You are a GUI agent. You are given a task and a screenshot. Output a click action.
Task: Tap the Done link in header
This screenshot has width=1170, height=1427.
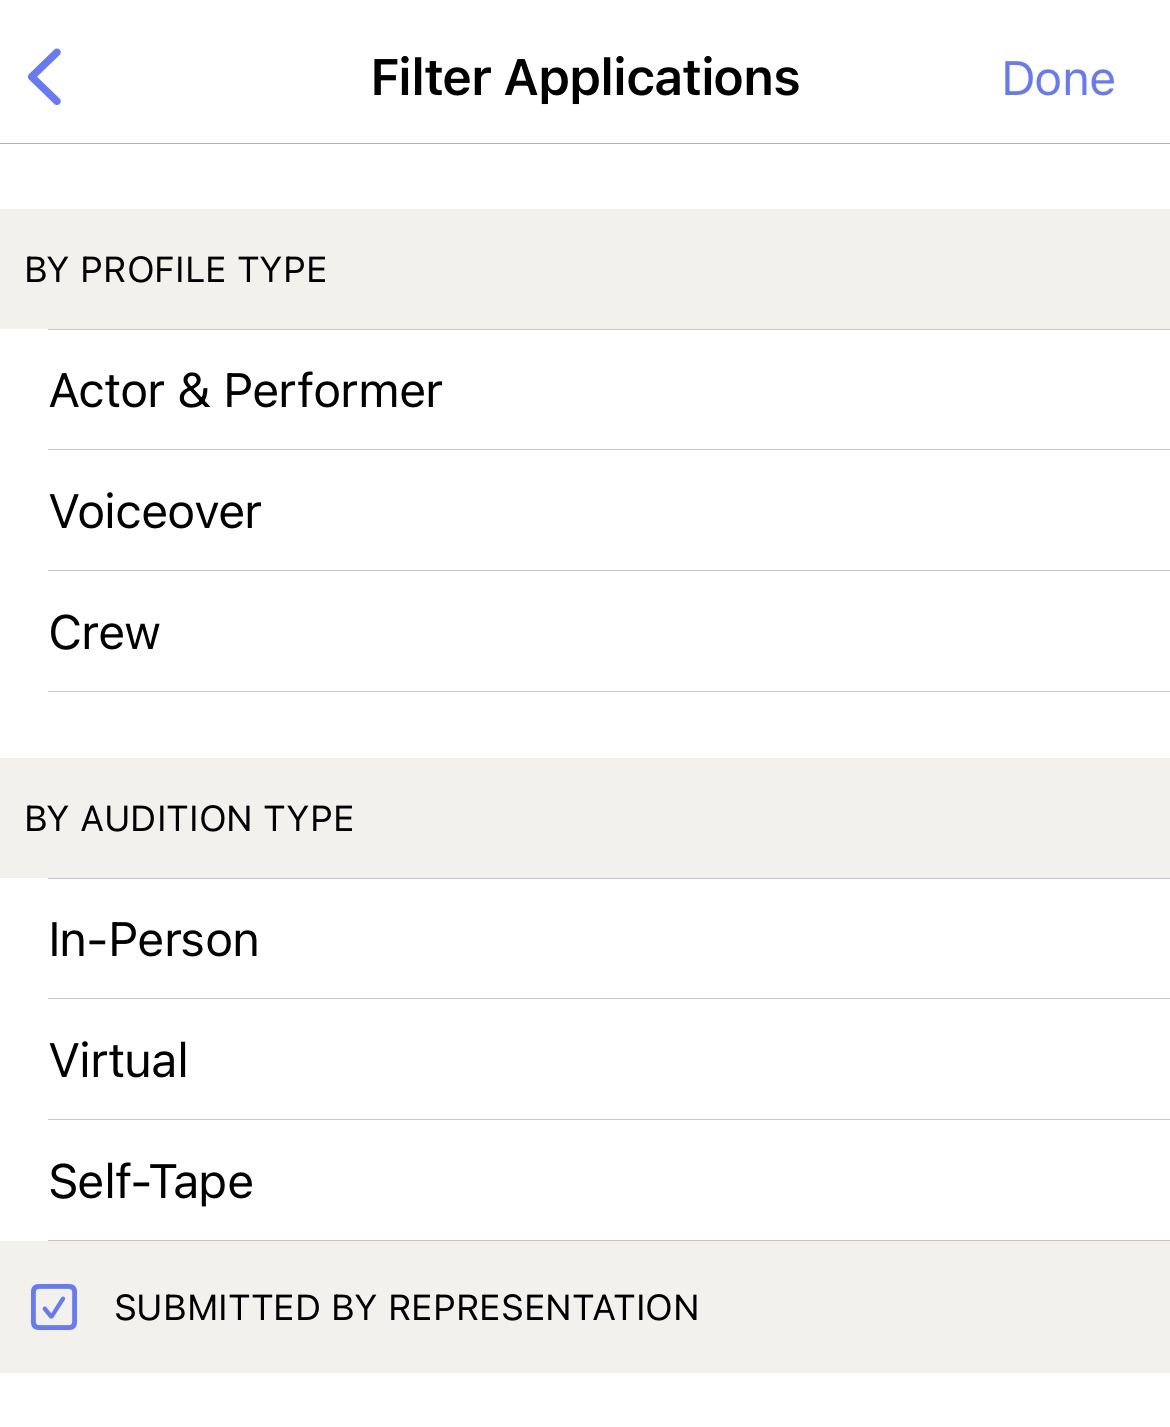click(x=1058, y=78)
